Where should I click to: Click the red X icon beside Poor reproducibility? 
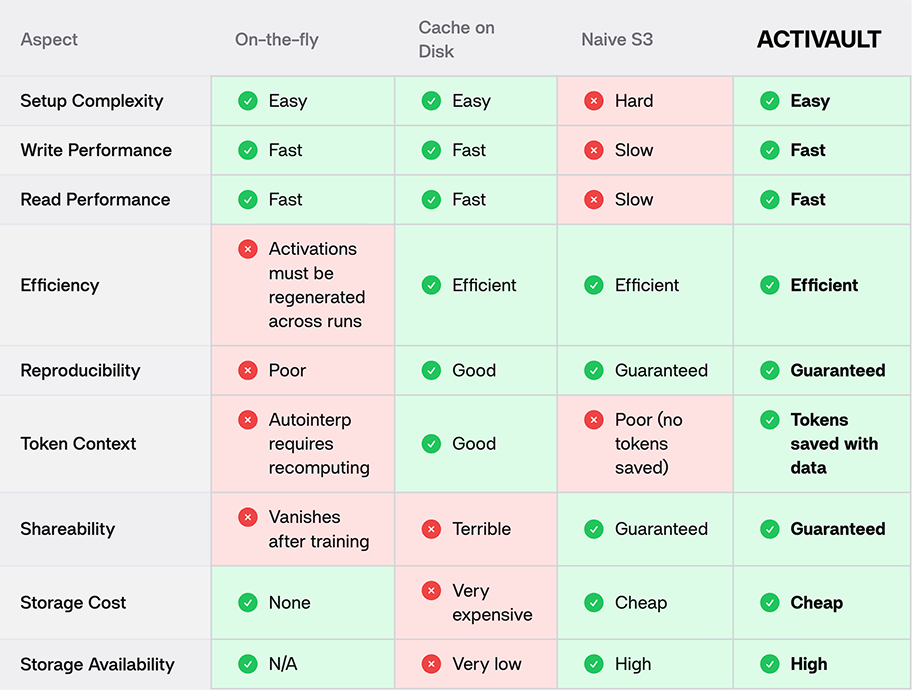pyautogui.click(x=248, y=370)
